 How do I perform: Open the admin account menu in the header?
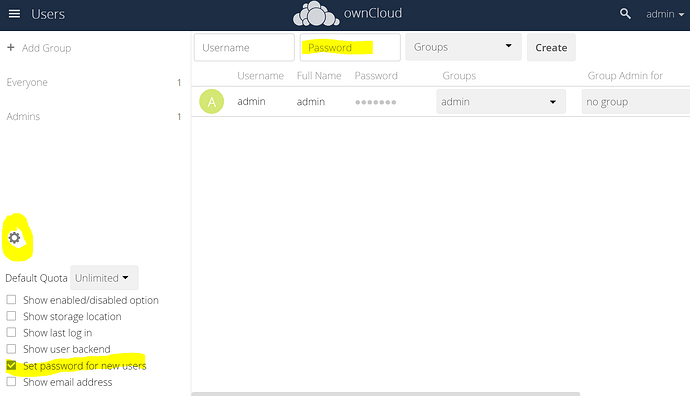[x=665, y=14]
